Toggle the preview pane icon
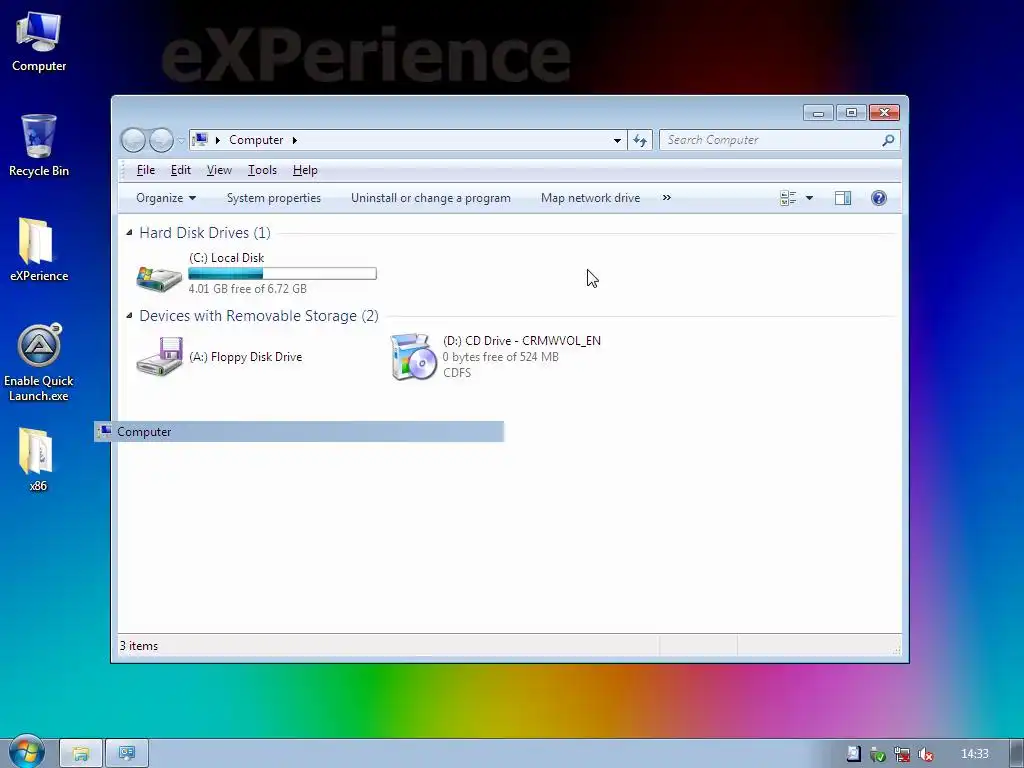The width and height of the screenshot is (1024, 768). pos(843,198)
